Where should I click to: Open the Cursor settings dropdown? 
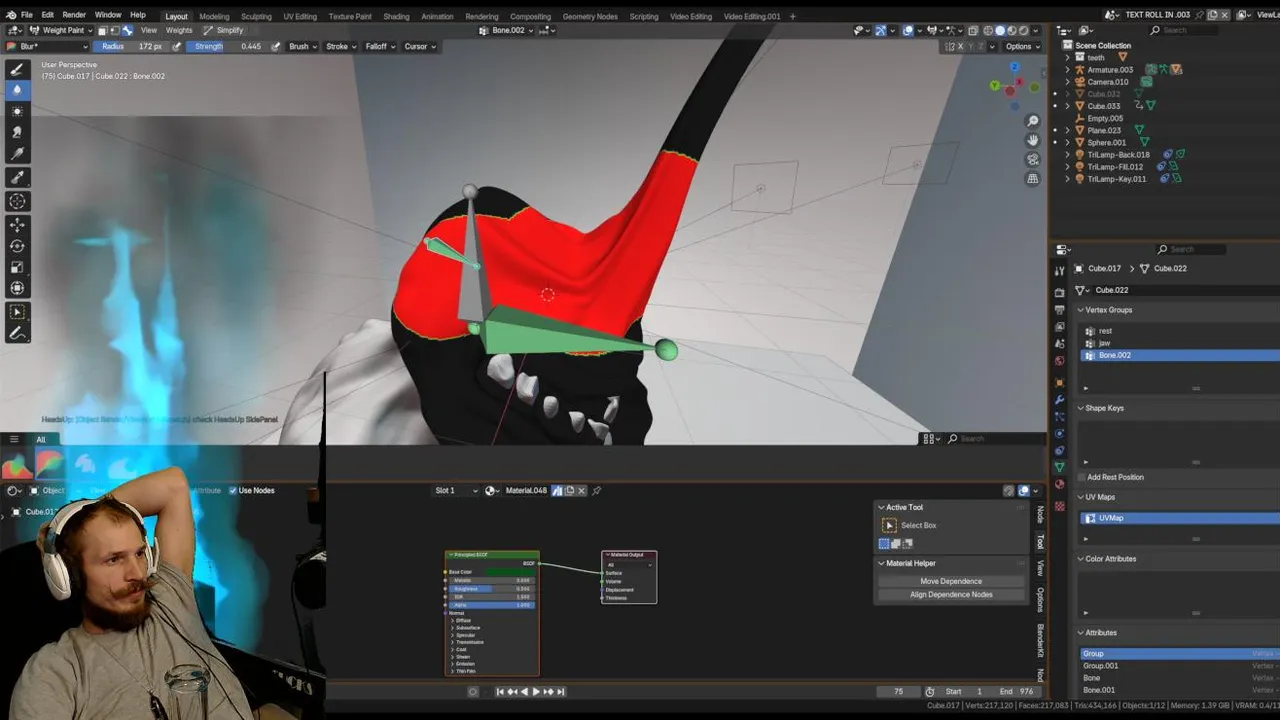click(419, 46)
